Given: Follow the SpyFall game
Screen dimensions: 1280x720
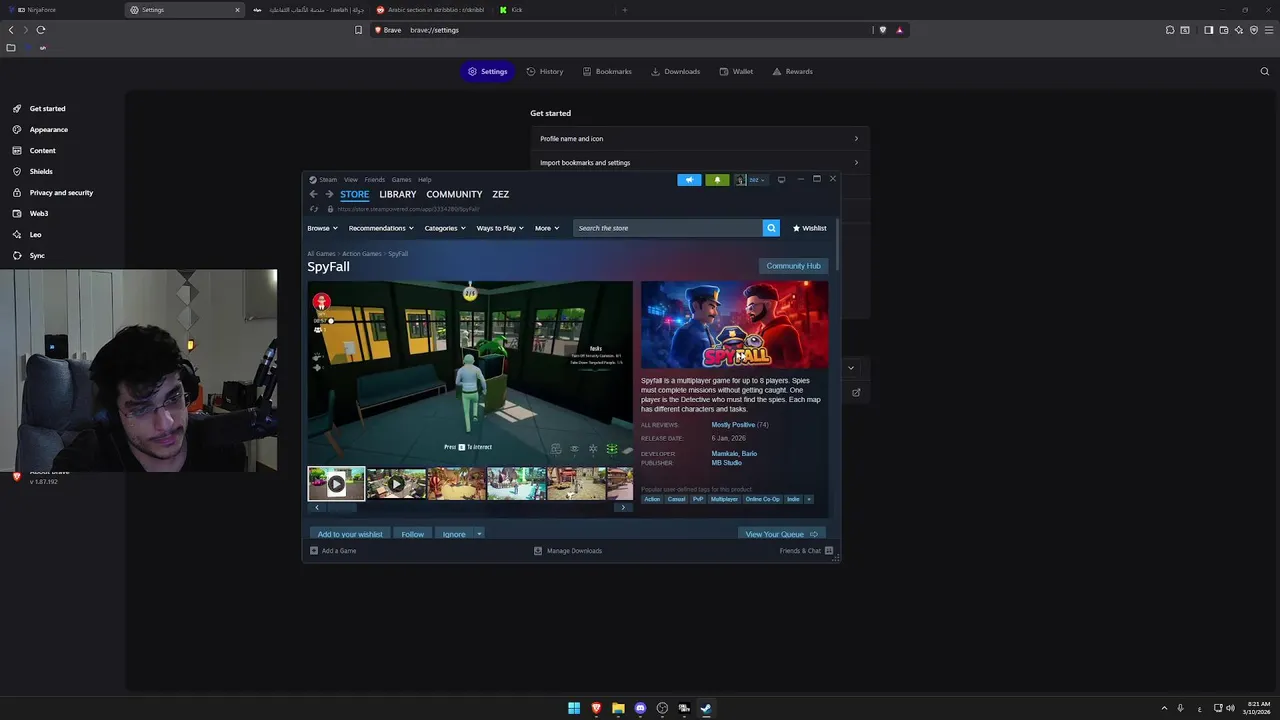Looking at the screenshot, I should pyautogui.click(x=412, y=534).
